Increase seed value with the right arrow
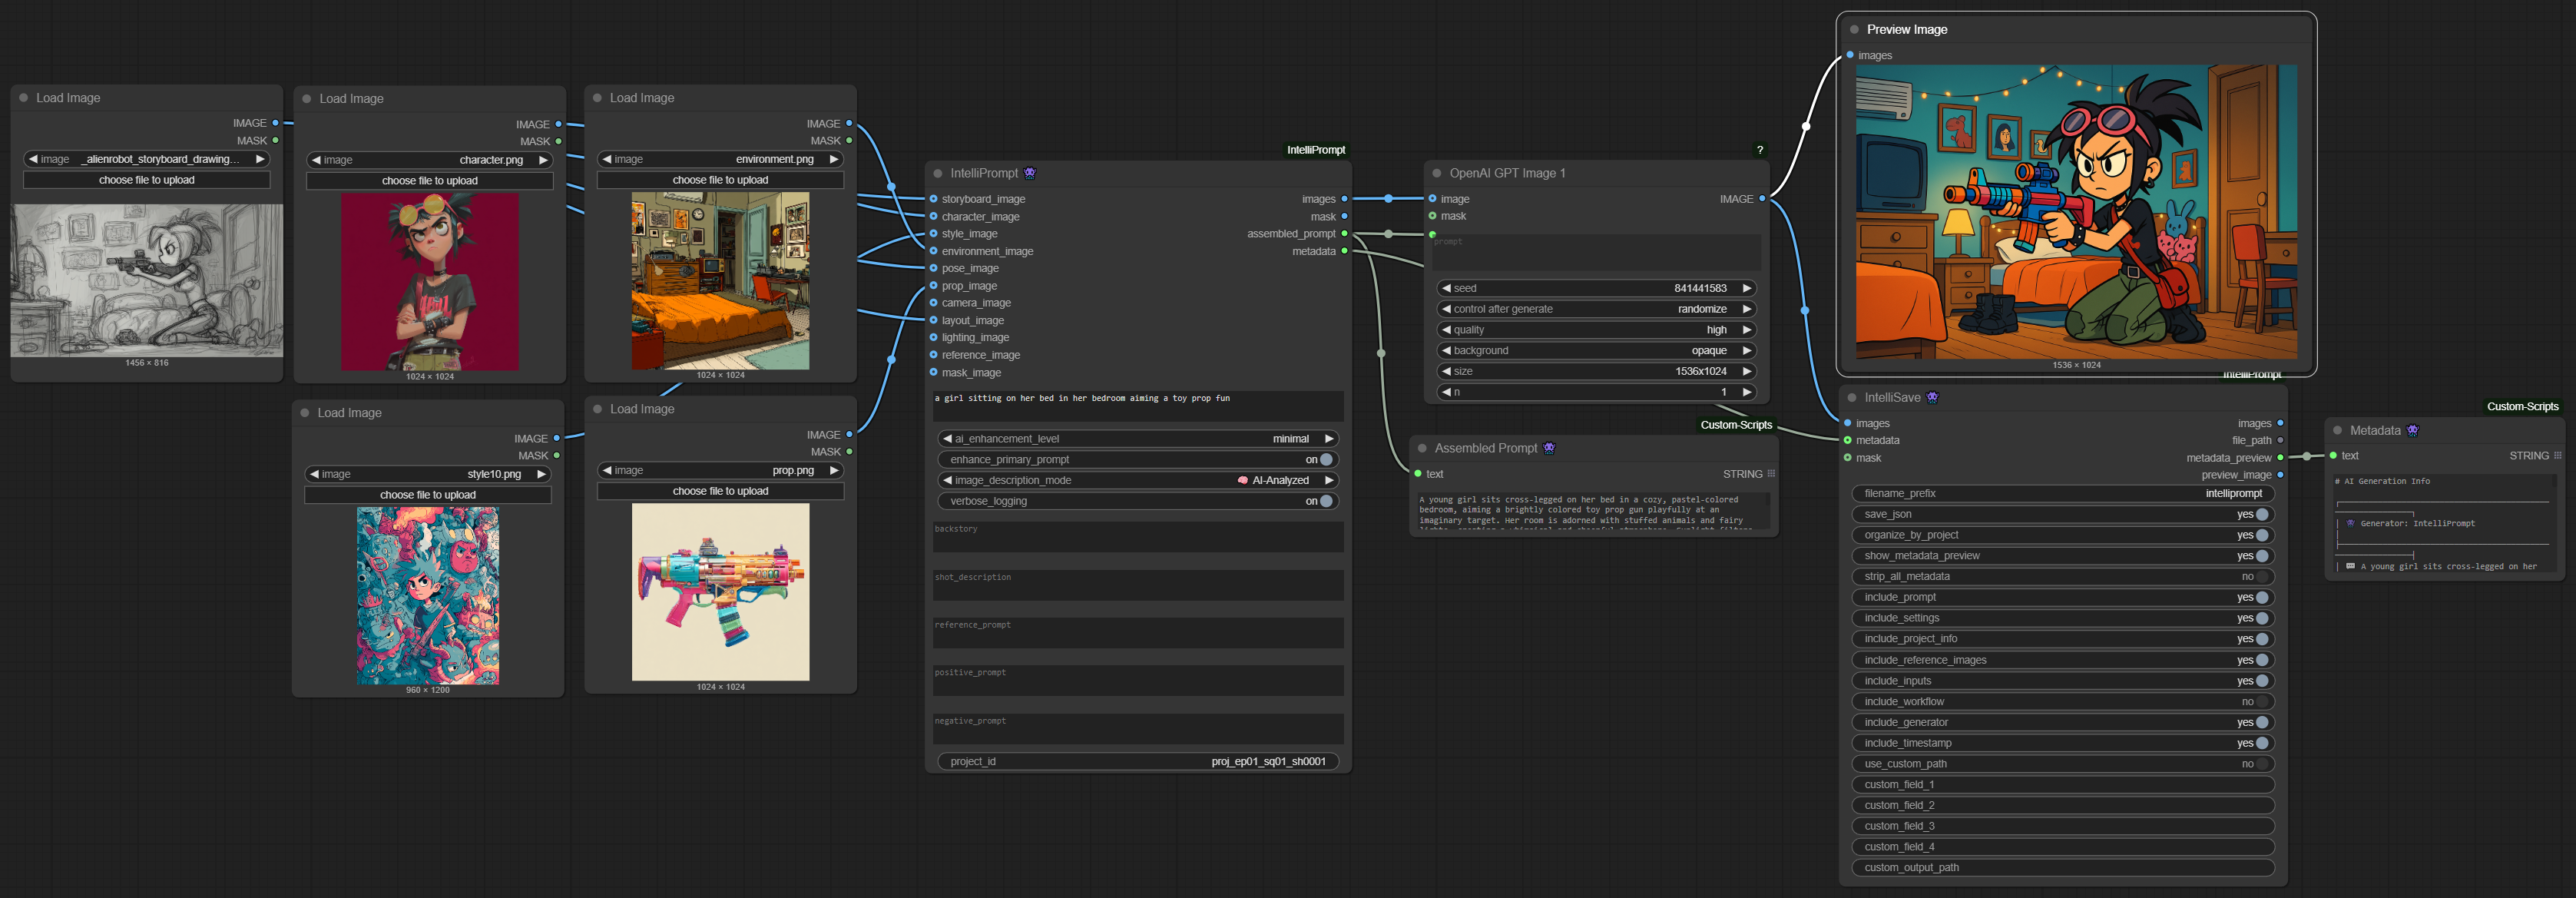 pyautogui.click(x=1746, y=288)
